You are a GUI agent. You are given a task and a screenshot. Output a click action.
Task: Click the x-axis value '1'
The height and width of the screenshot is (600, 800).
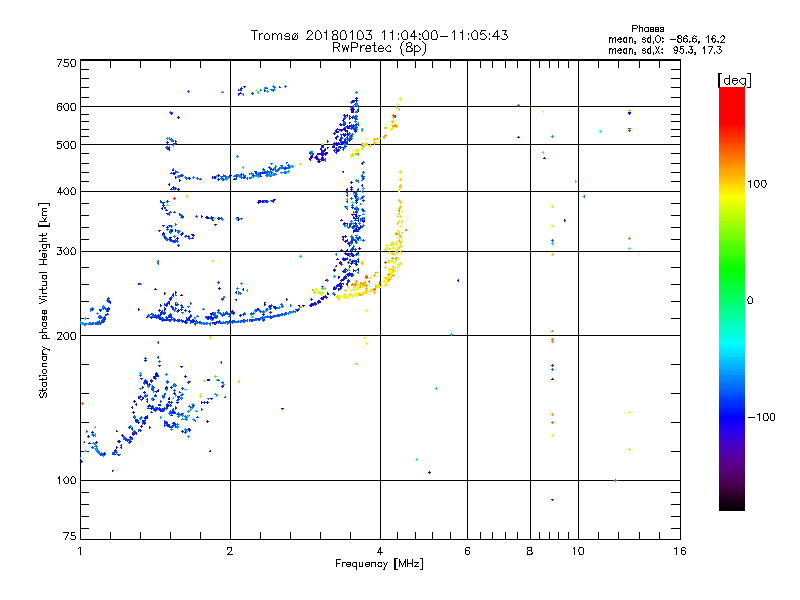(80, 551)
